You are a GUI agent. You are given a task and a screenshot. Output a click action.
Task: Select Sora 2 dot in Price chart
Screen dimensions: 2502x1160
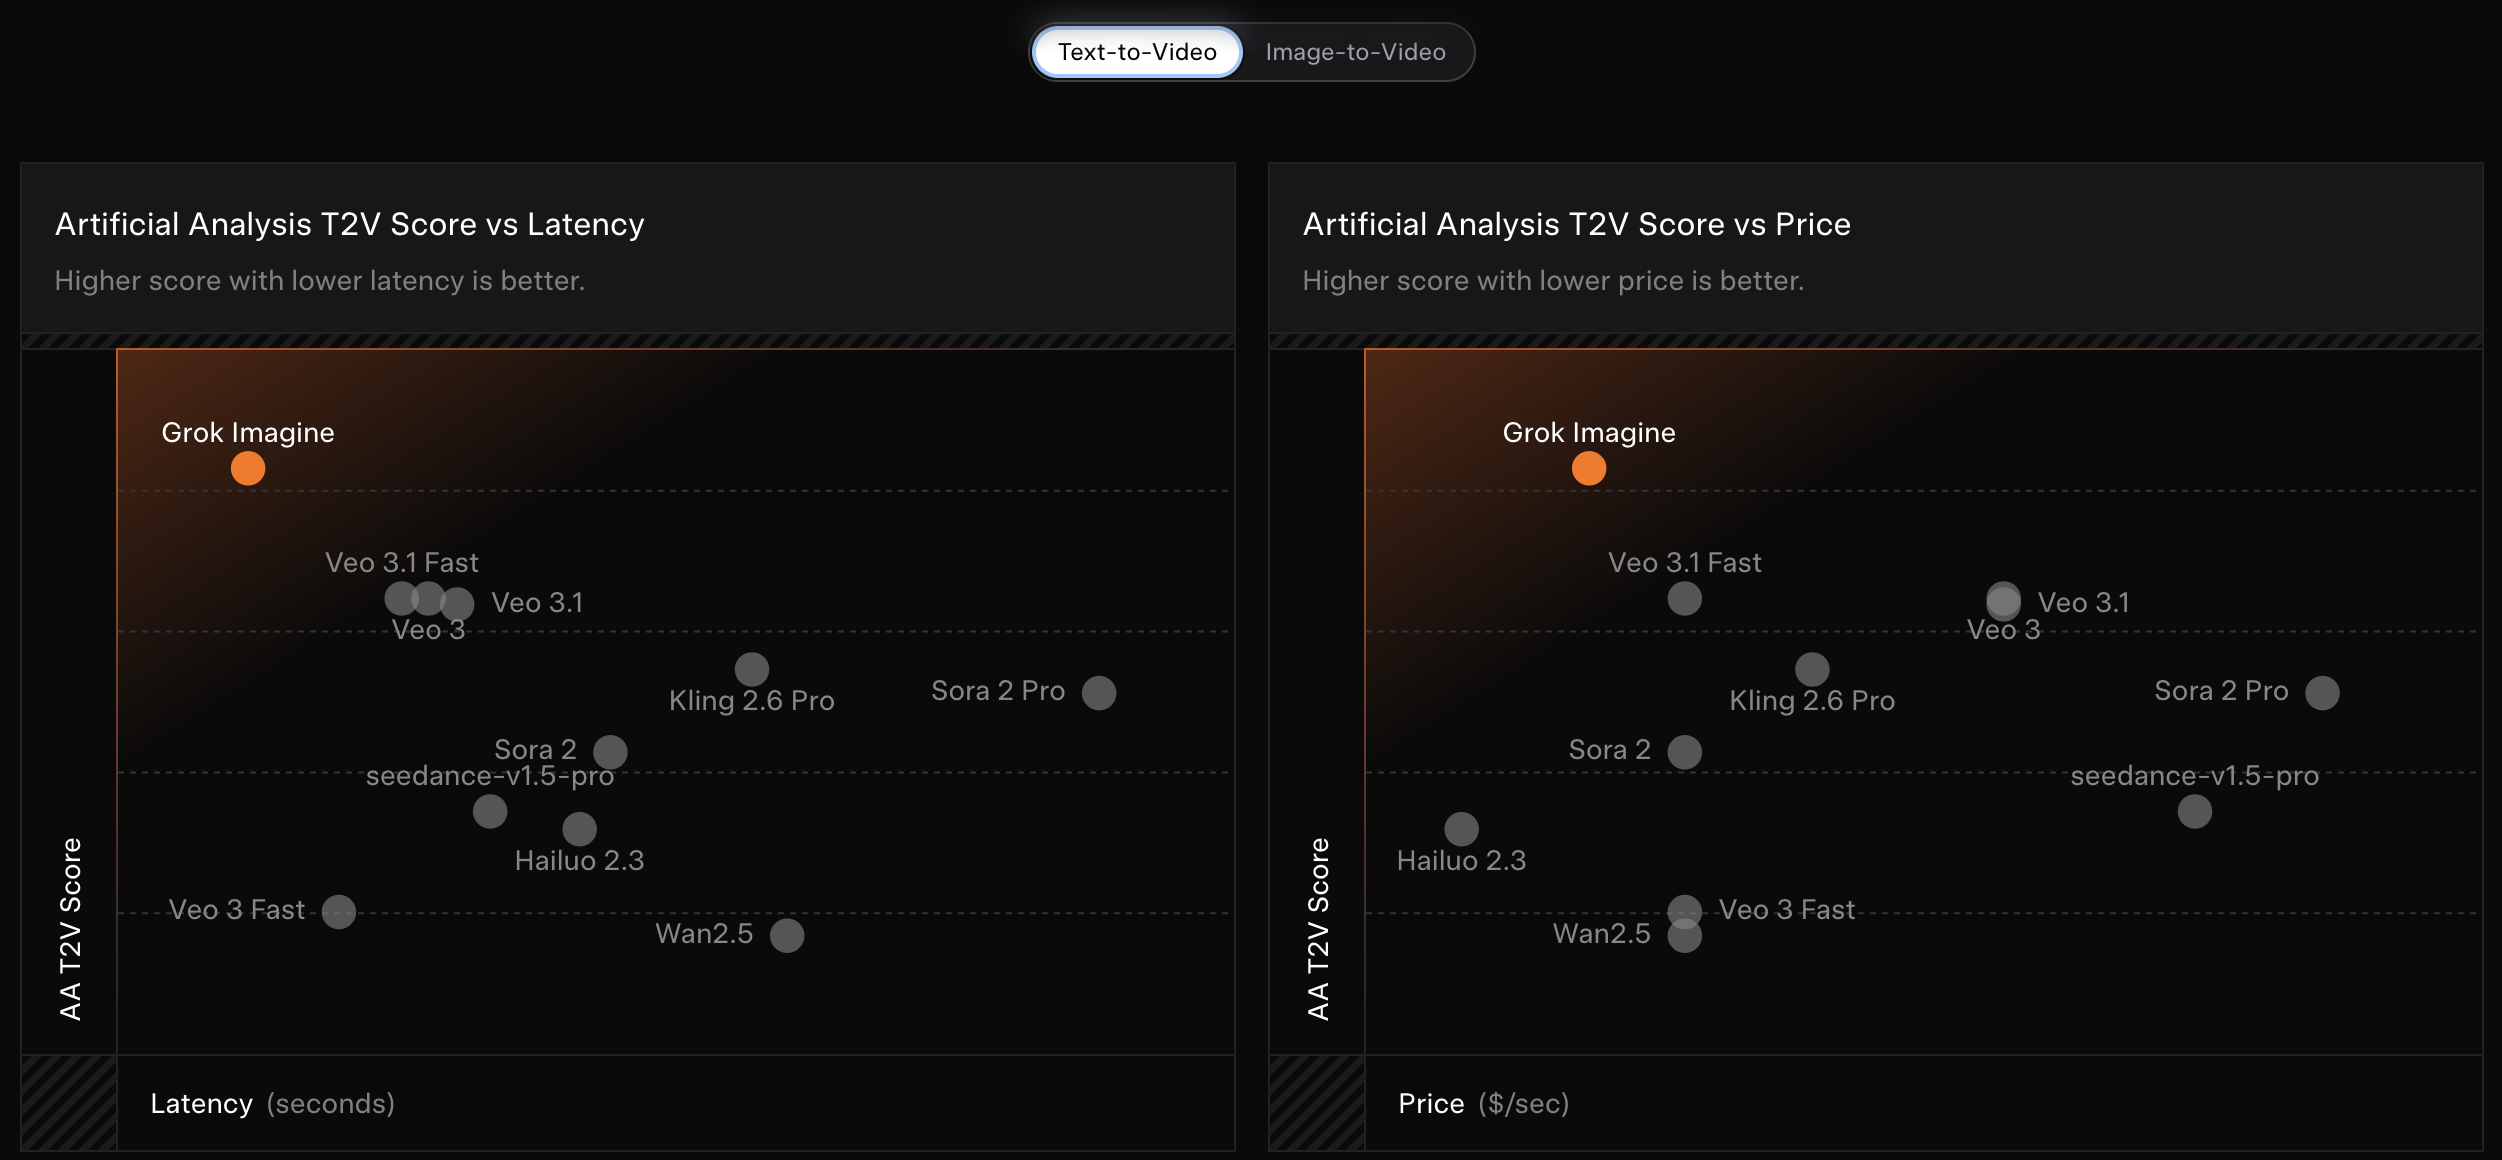[1685, 751]
